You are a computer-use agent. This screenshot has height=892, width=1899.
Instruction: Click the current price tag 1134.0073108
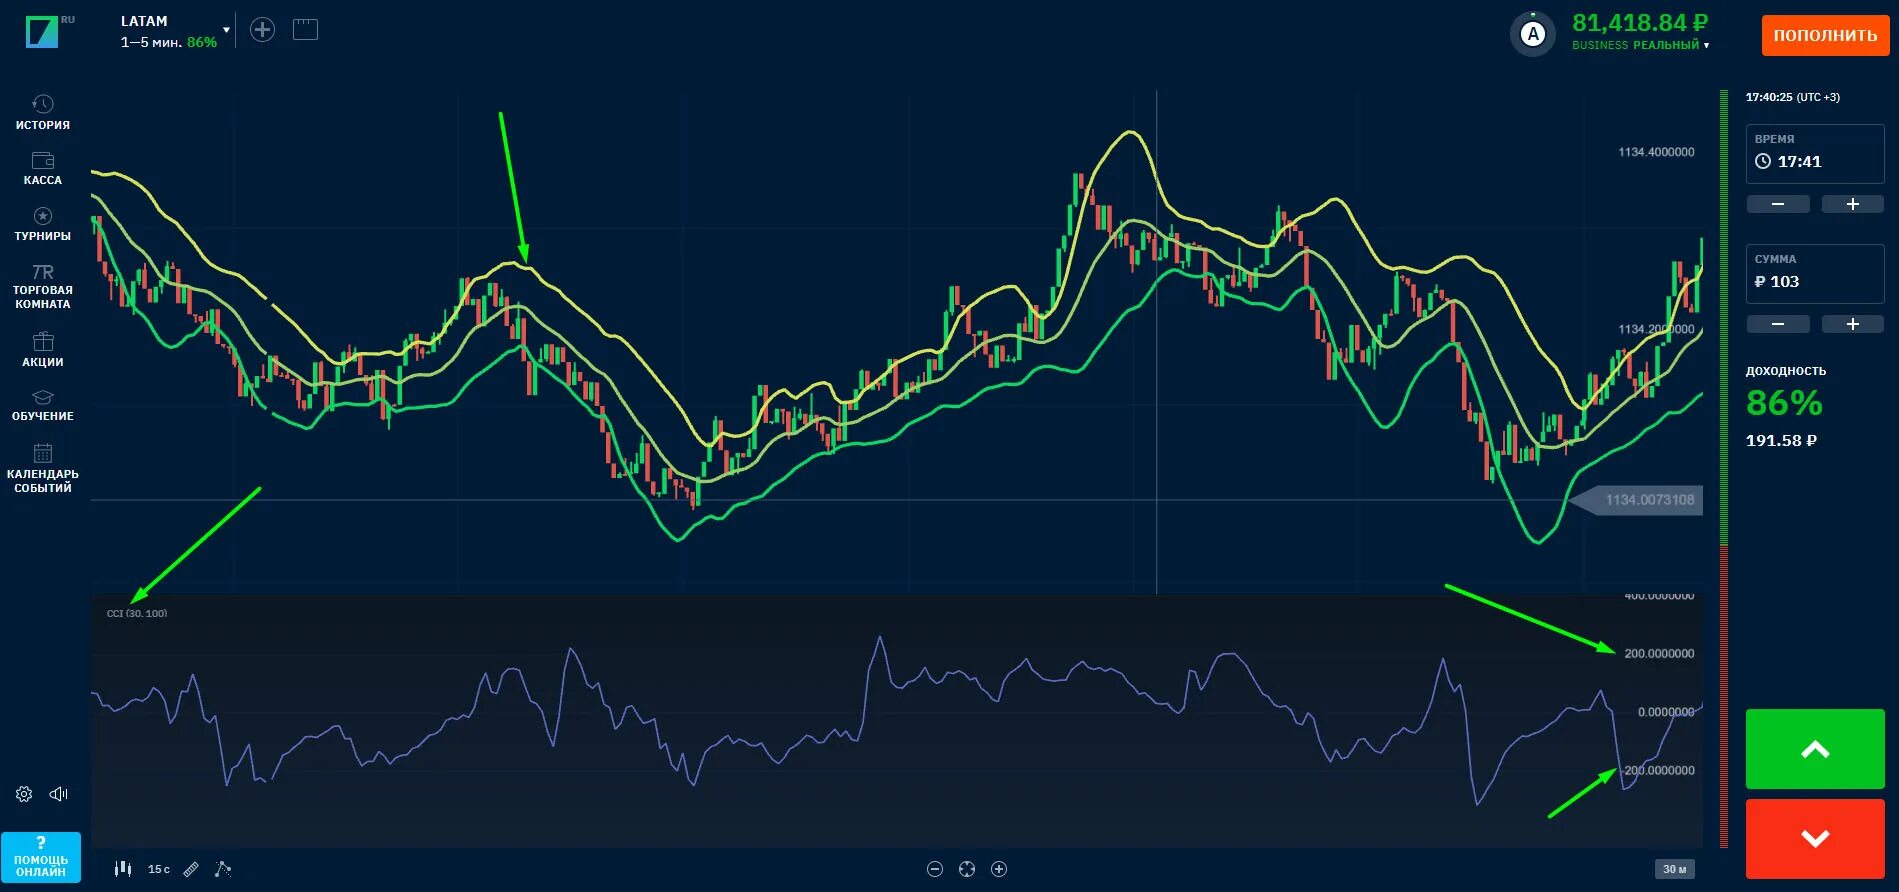pos(1637,500)
